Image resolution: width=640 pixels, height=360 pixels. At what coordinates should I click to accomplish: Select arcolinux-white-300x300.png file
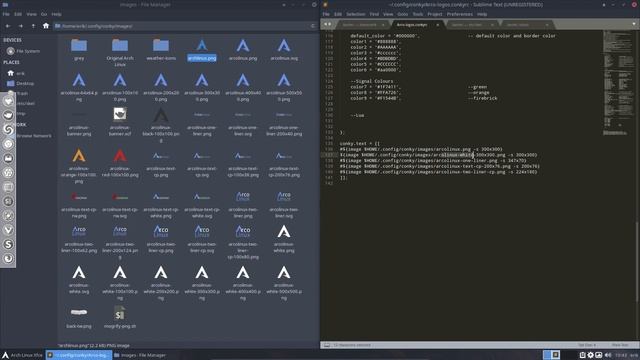pos(202,283)
